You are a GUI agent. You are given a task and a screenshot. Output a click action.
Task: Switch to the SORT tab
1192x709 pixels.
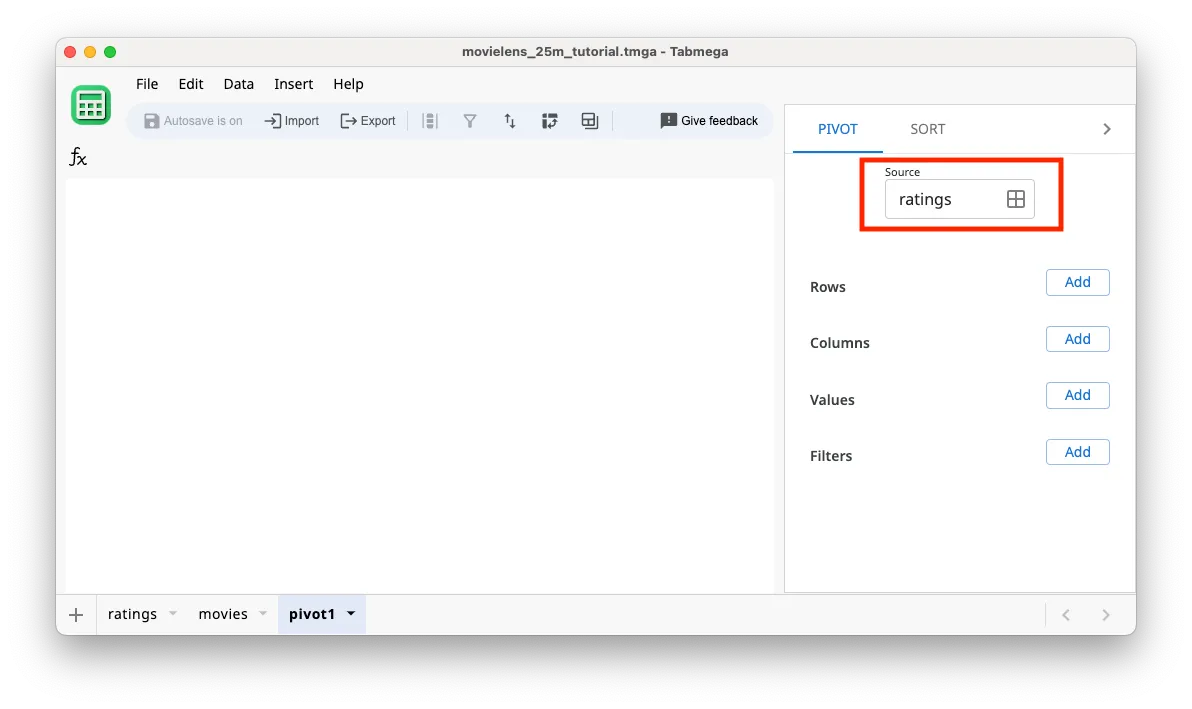927,128
